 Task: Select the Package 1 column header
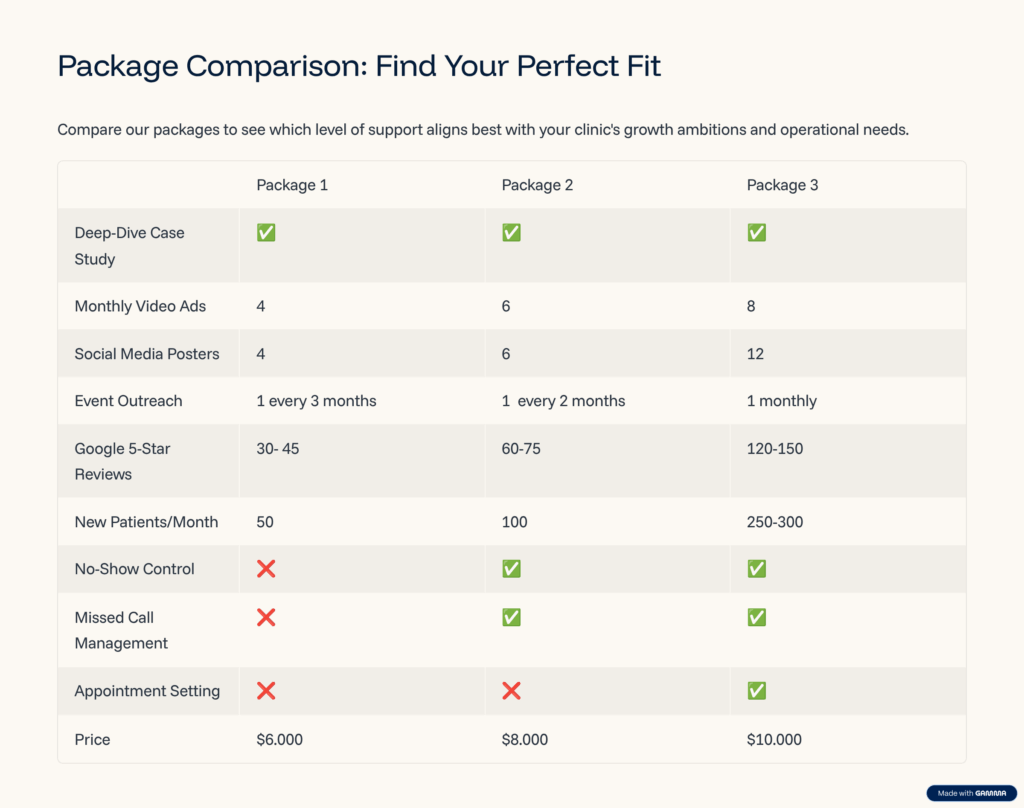pos(292,186)
